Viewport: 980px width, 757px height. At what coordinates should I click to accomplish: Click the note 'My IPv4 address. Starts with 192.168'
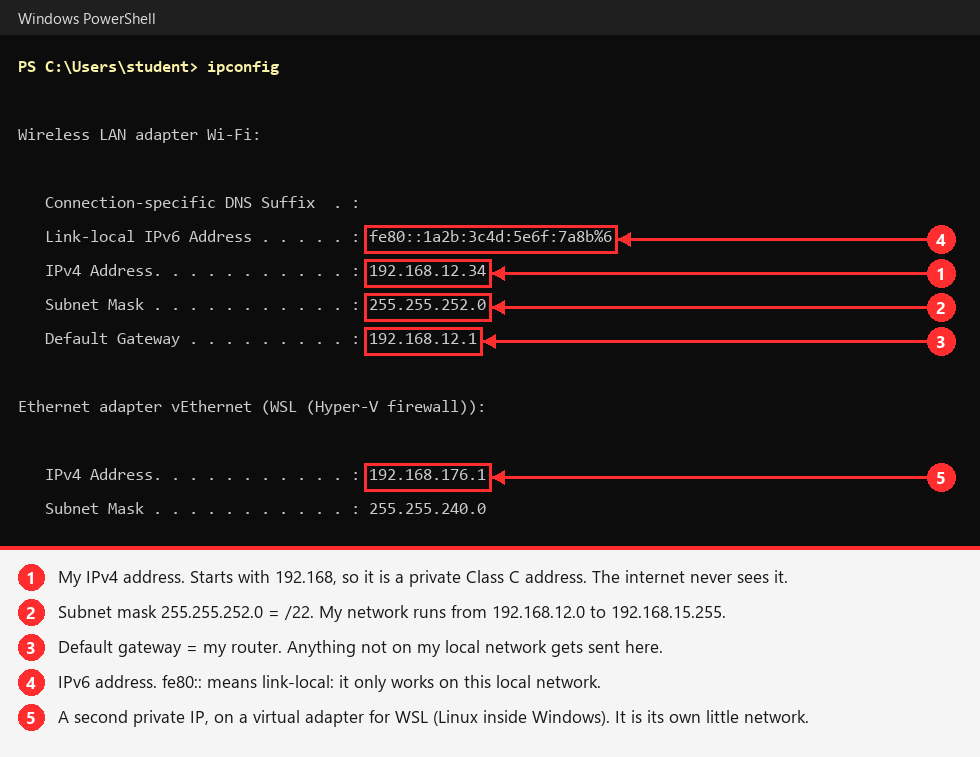coord(422,577)
